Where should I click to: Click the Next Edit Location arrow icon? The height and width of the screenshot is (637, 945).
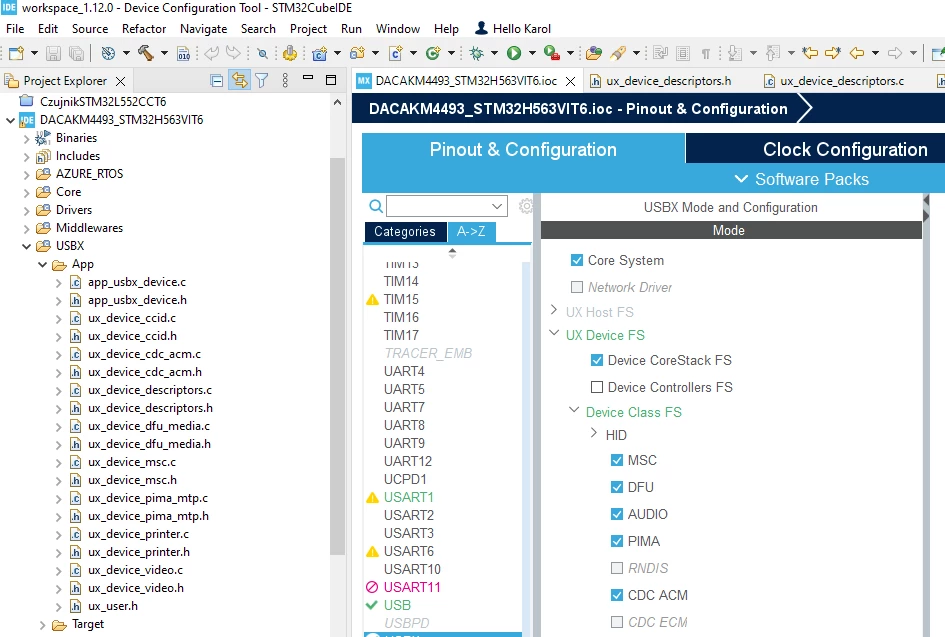pyautogui.click(x=833, y=53)
